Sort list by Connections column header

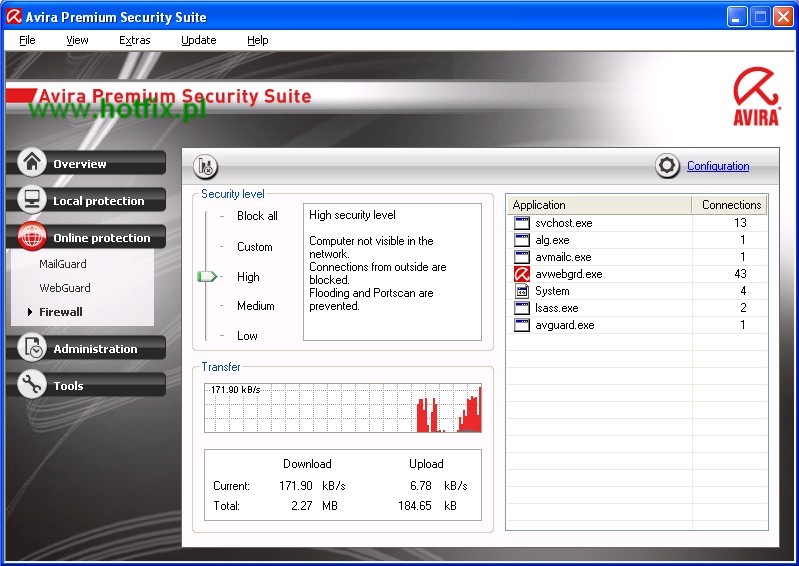pos(730,205)
